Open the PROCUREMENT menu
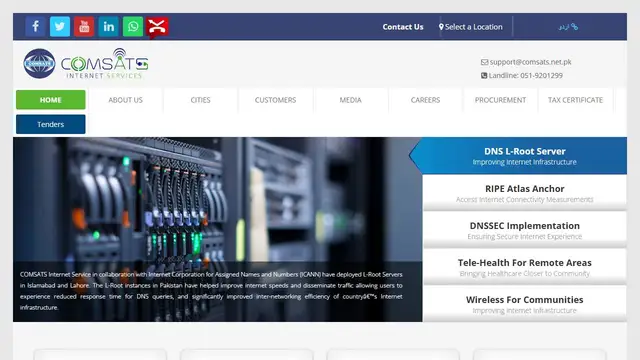 (500, 100)
